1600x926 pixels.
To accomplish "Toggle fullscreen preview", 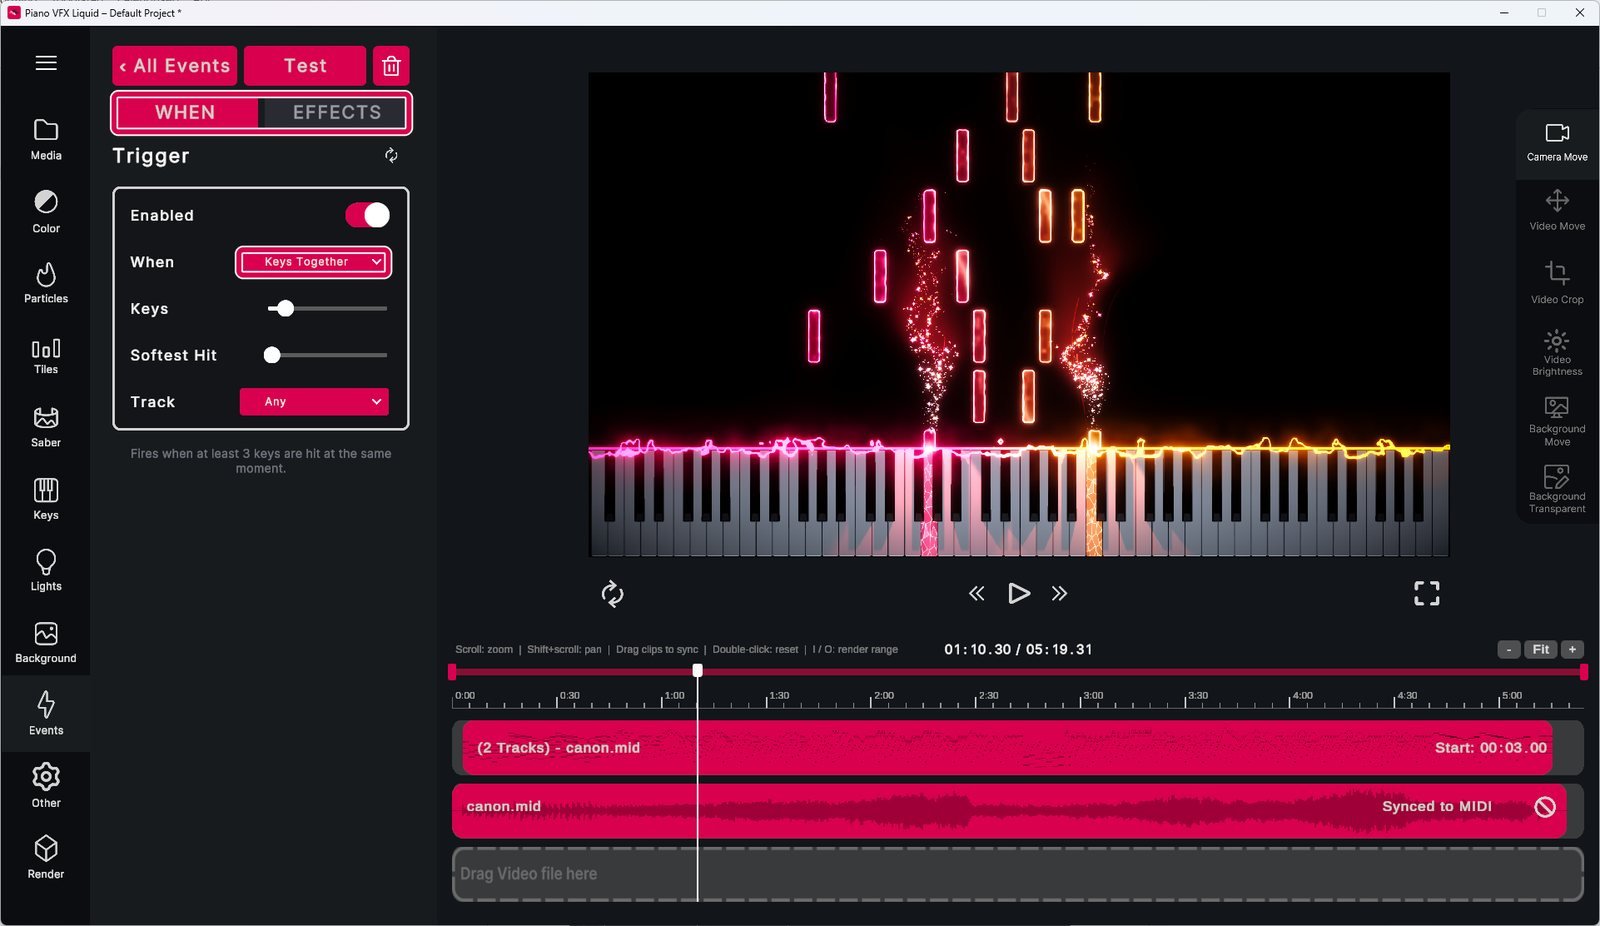I will (x=1427, y=594).
